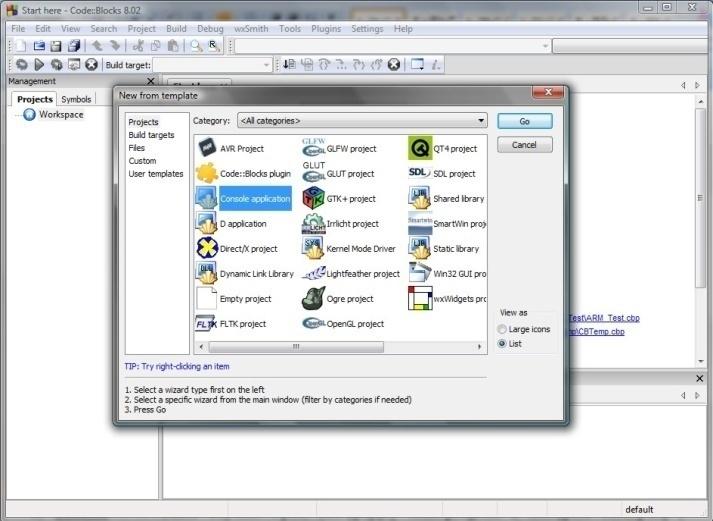Select Files wizard type

136,148
